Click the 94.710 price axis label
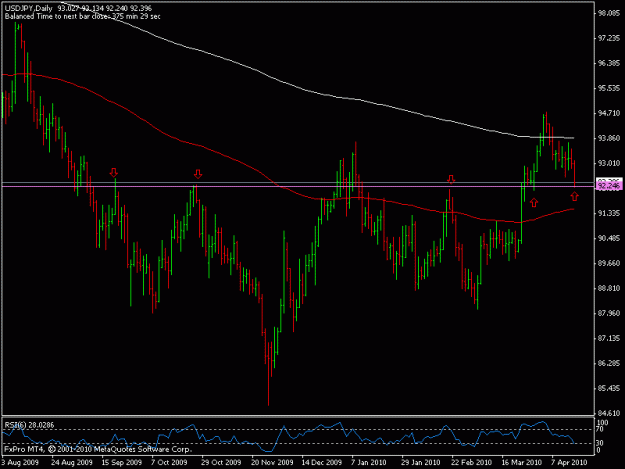Screen dimensions: 625x469 pos(609,113)
